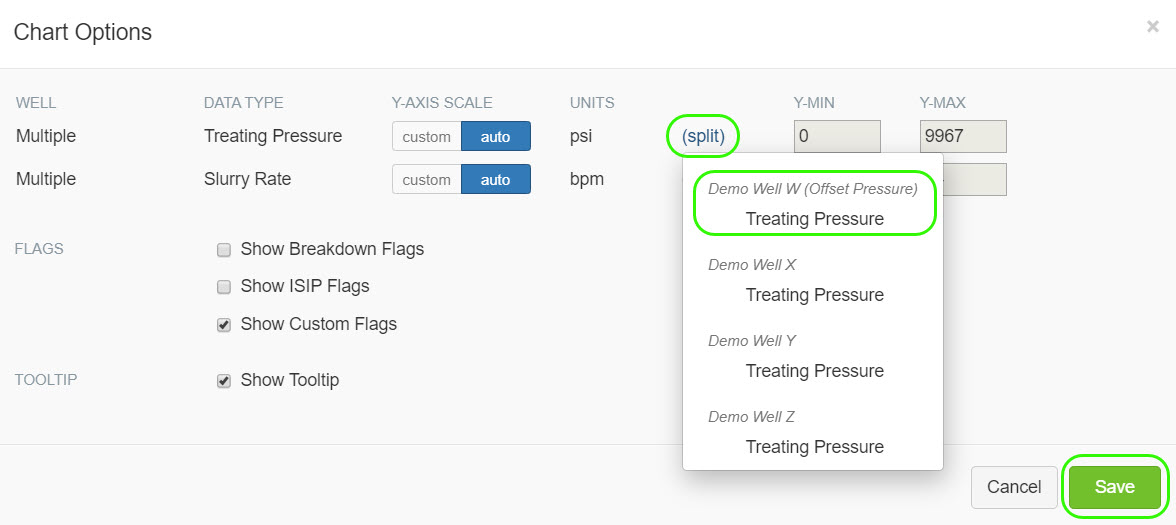Select Demo Well W Treating Pressure option
The image size is (1176, 525).
pyautogui.click(x=814, y=219)
